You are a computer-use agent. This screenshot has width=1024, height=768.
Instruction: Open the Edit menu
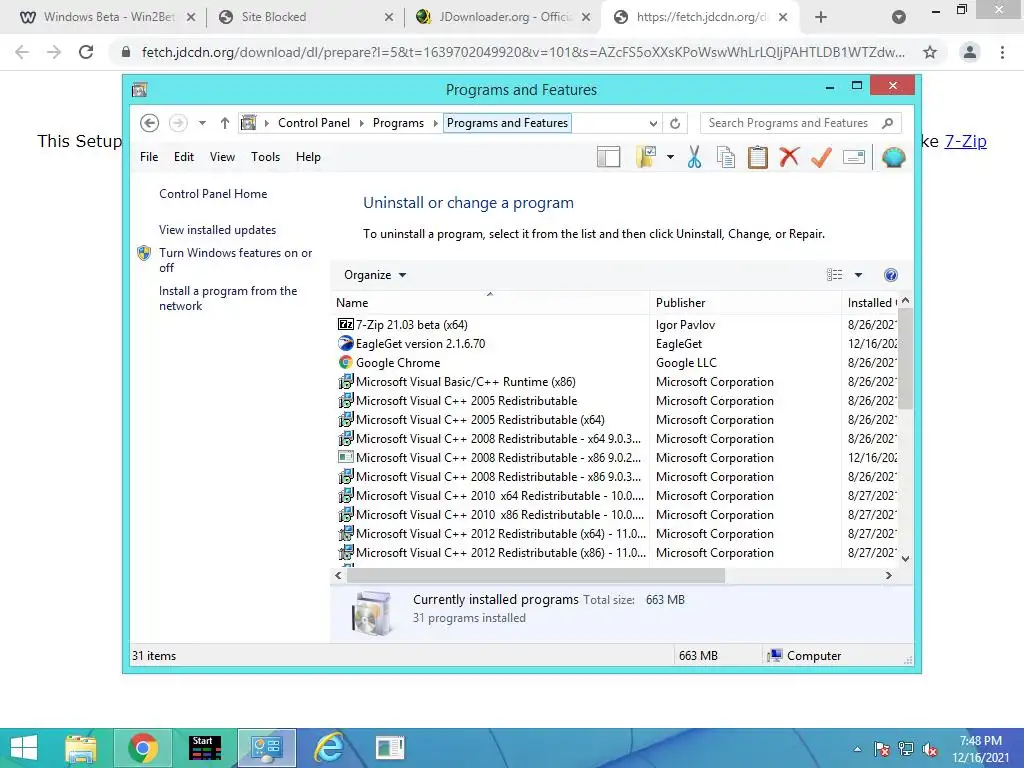click(x=184, y=157)
